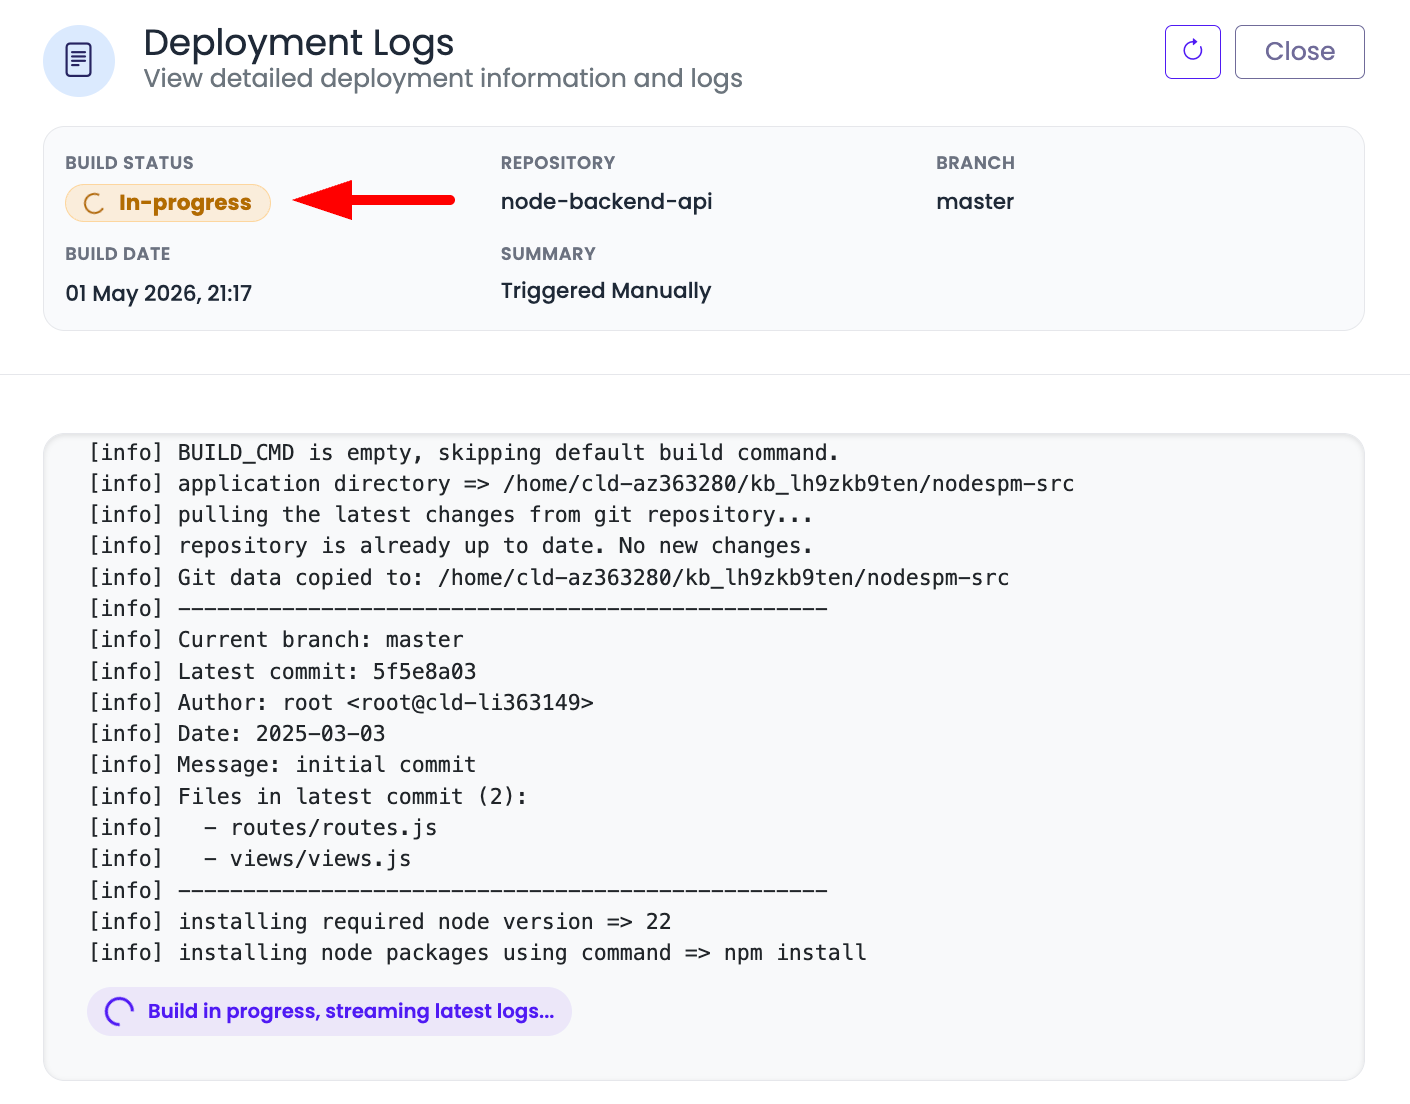The width and height of the screenshot is (1410, 1104).
Task: Click the In-progress build status badge
Action: 168,203
